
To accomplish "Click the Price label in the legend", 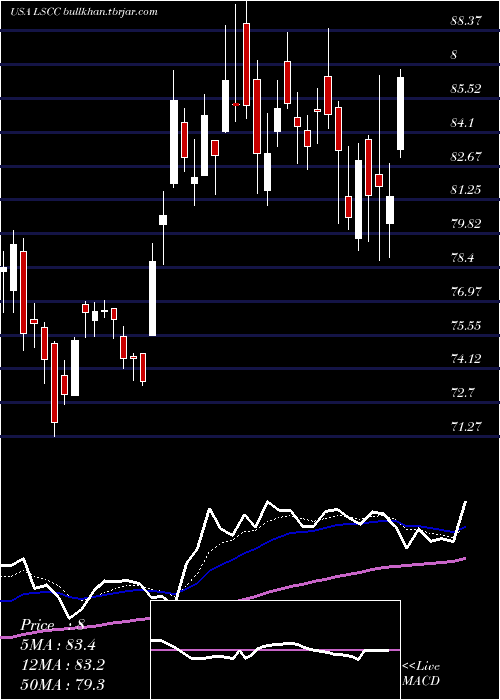I will point(38,625).
